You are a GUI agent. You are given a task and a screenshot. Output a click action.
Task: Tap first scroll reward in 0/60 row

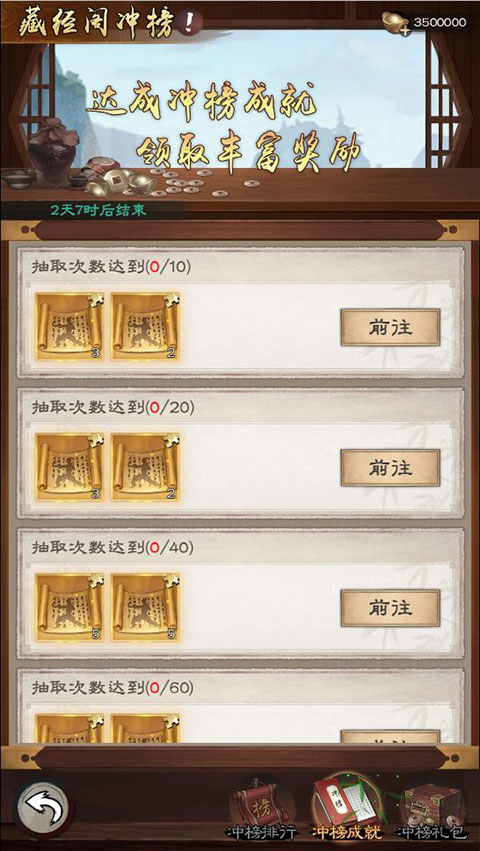point(70,728)
